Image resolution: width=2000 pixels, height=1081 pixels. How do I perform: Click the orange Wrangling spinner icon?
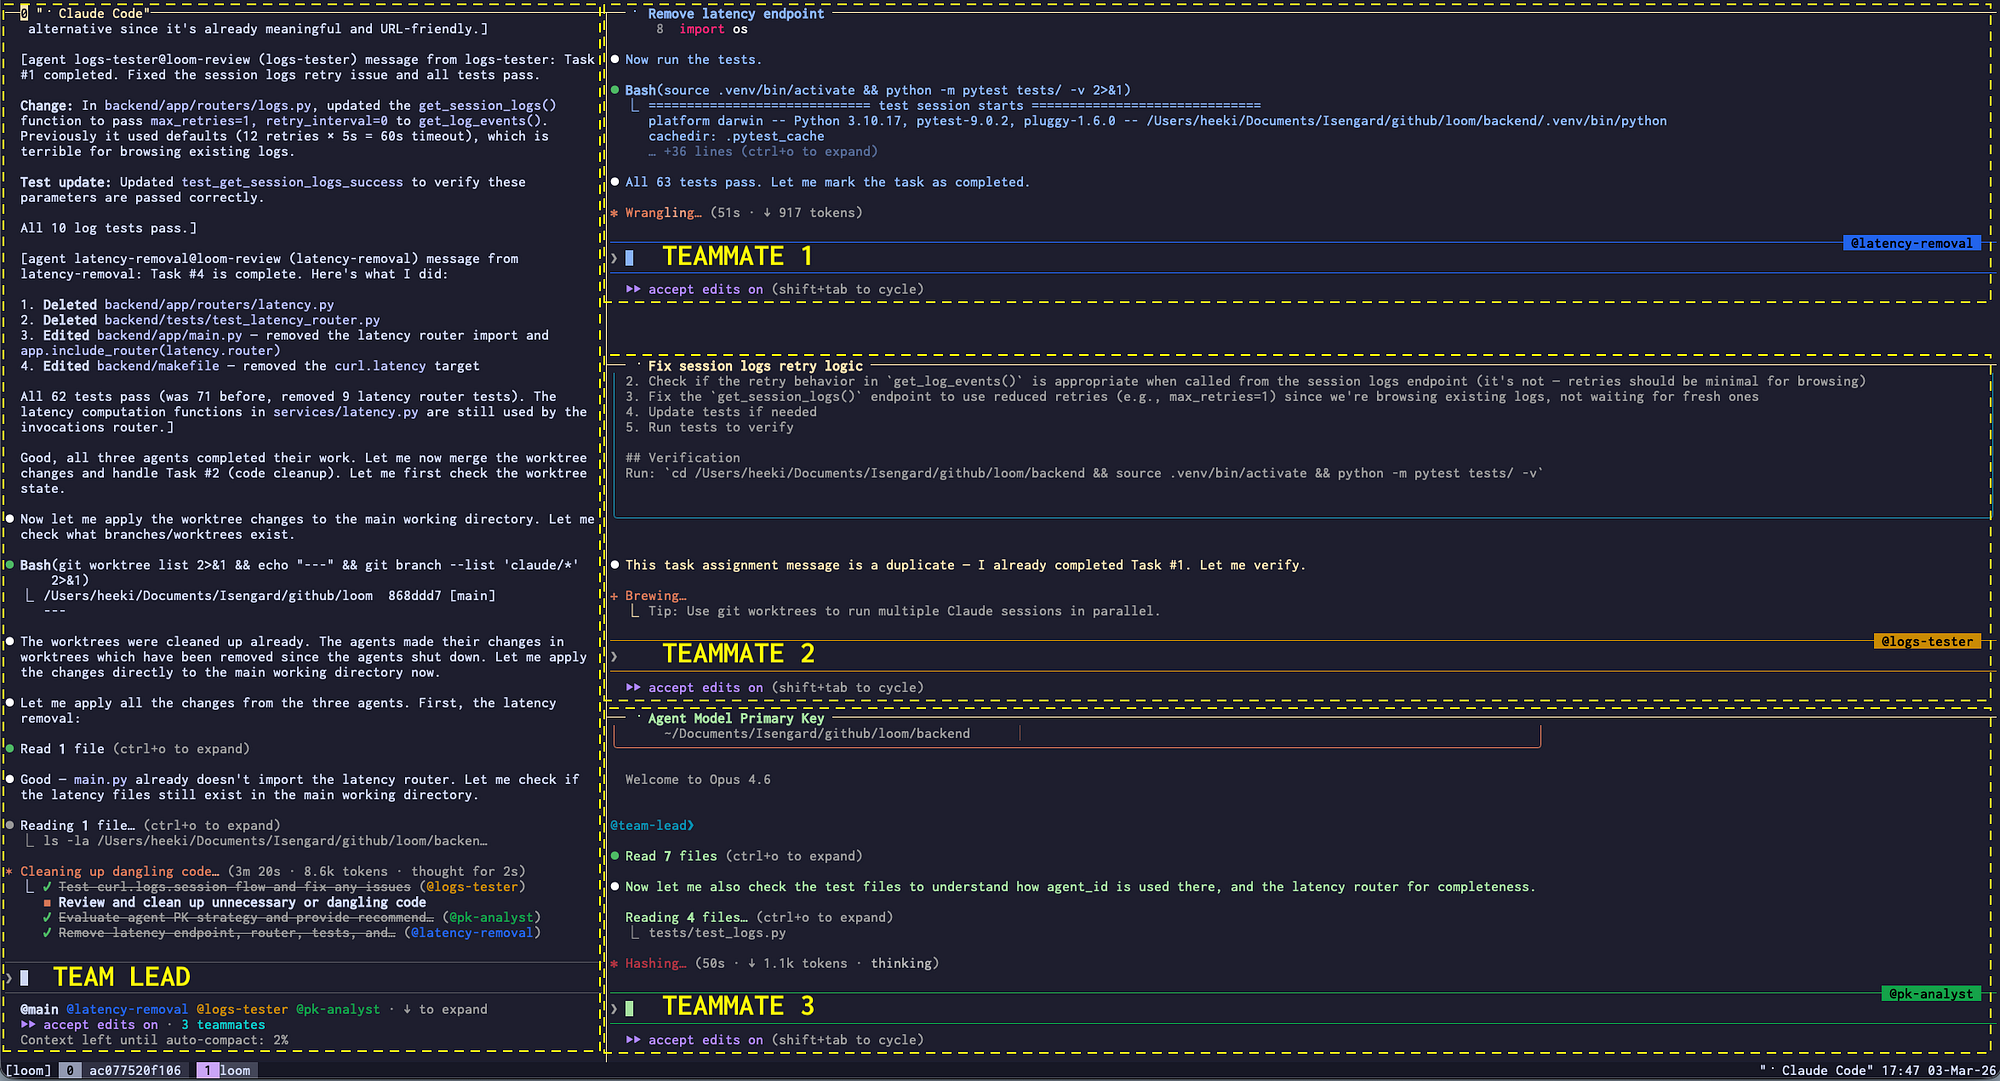click(x=614, y=213)
